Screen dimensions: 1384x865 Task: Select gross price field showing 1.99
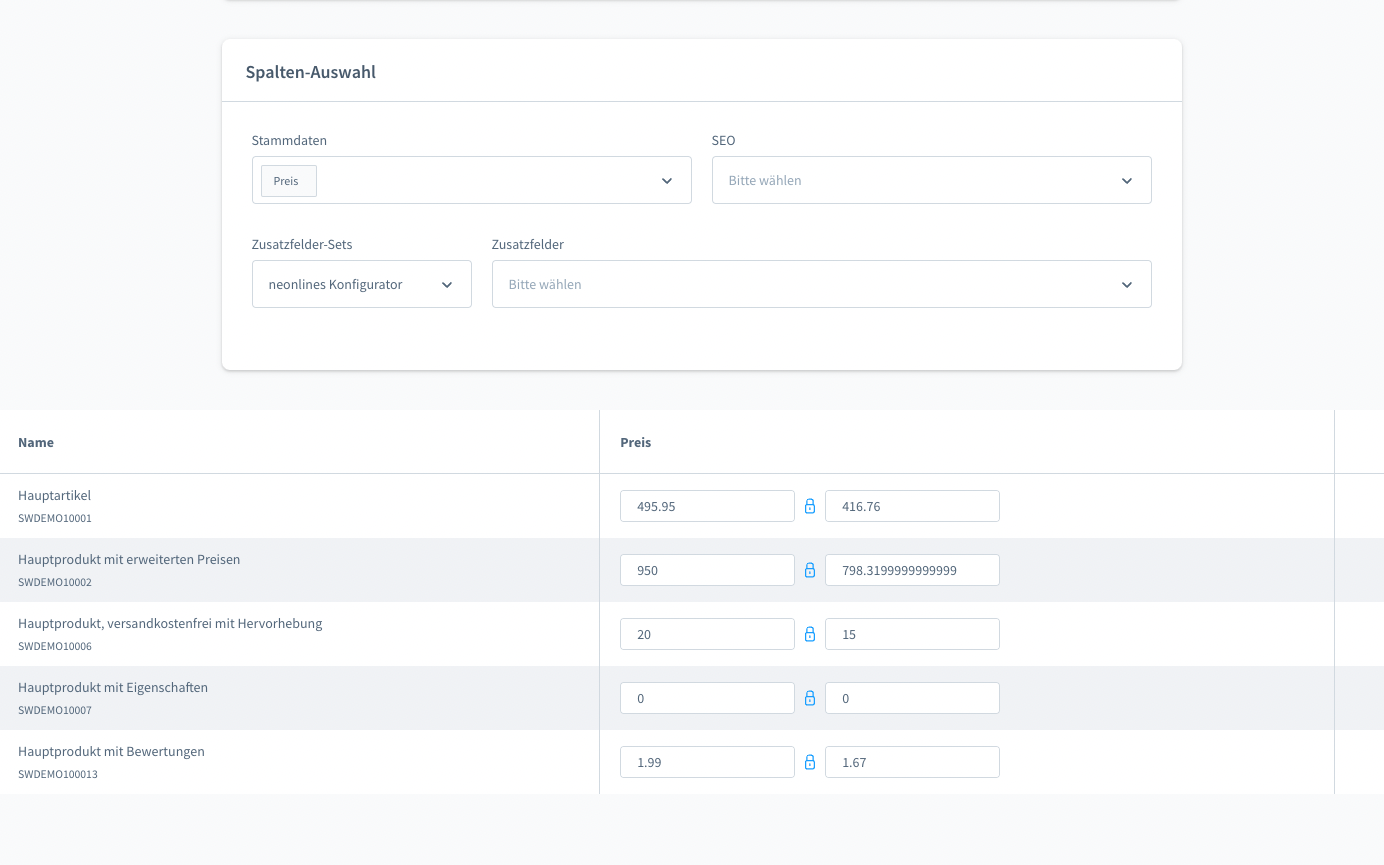point(707,762)
